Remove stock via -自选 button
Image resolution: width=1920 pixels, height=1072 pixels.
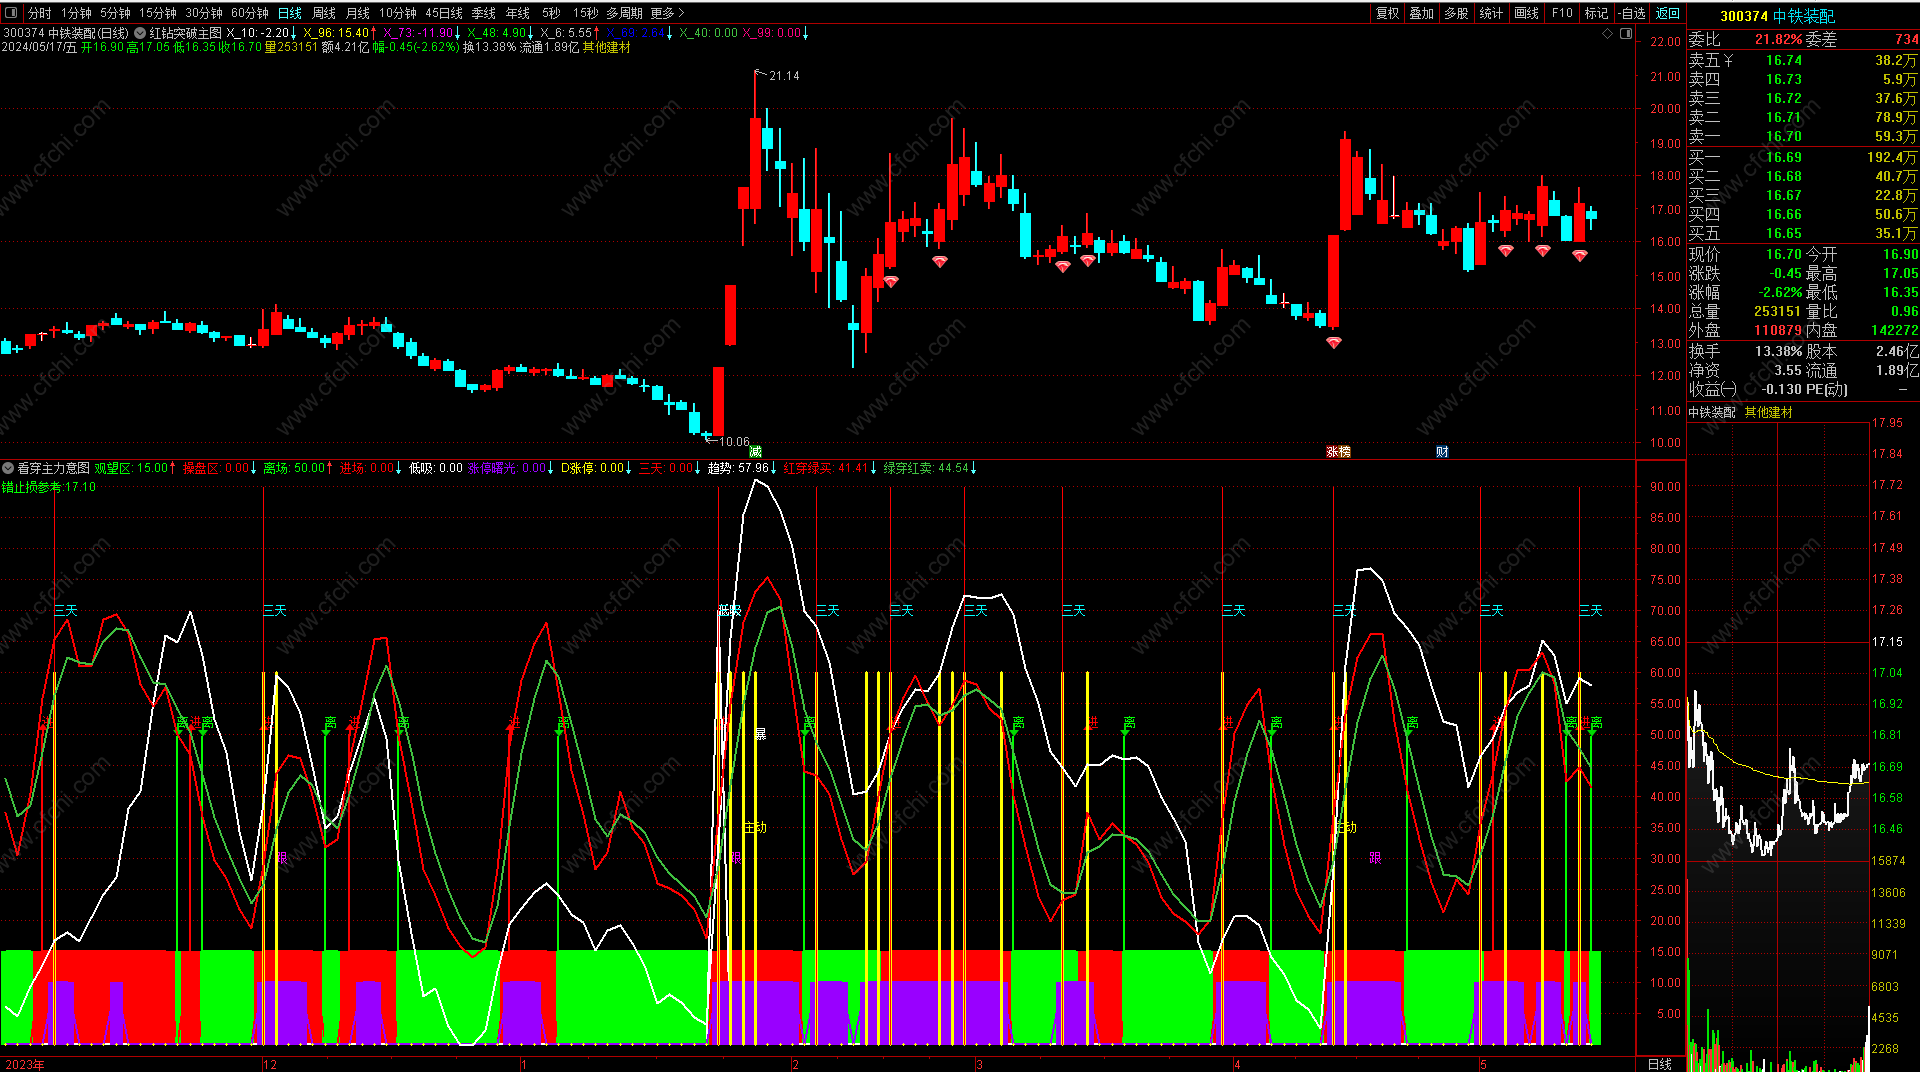pos(1632,13)
